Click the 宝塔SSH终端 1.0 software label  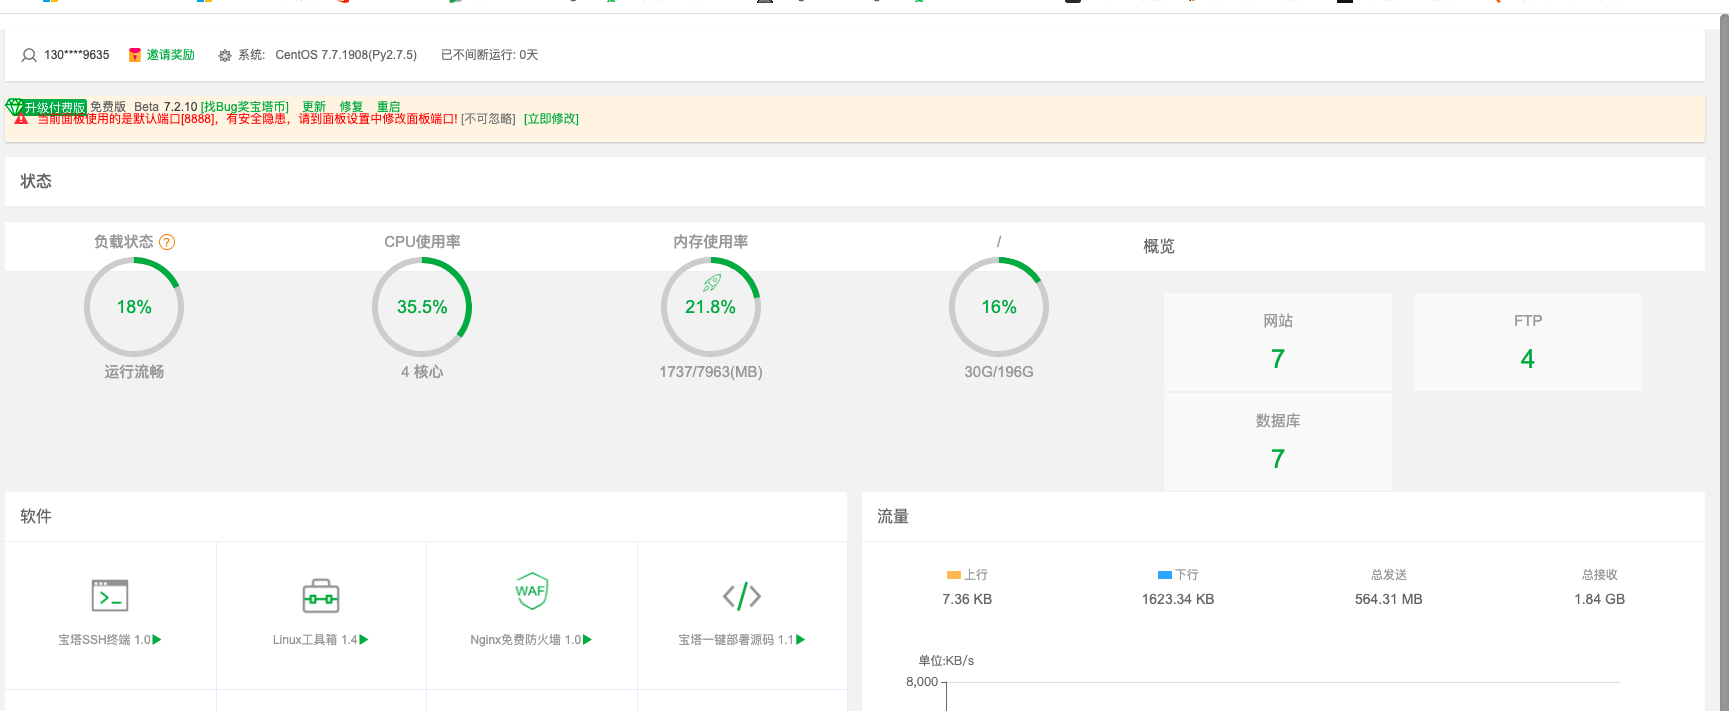tap(104, 640)
